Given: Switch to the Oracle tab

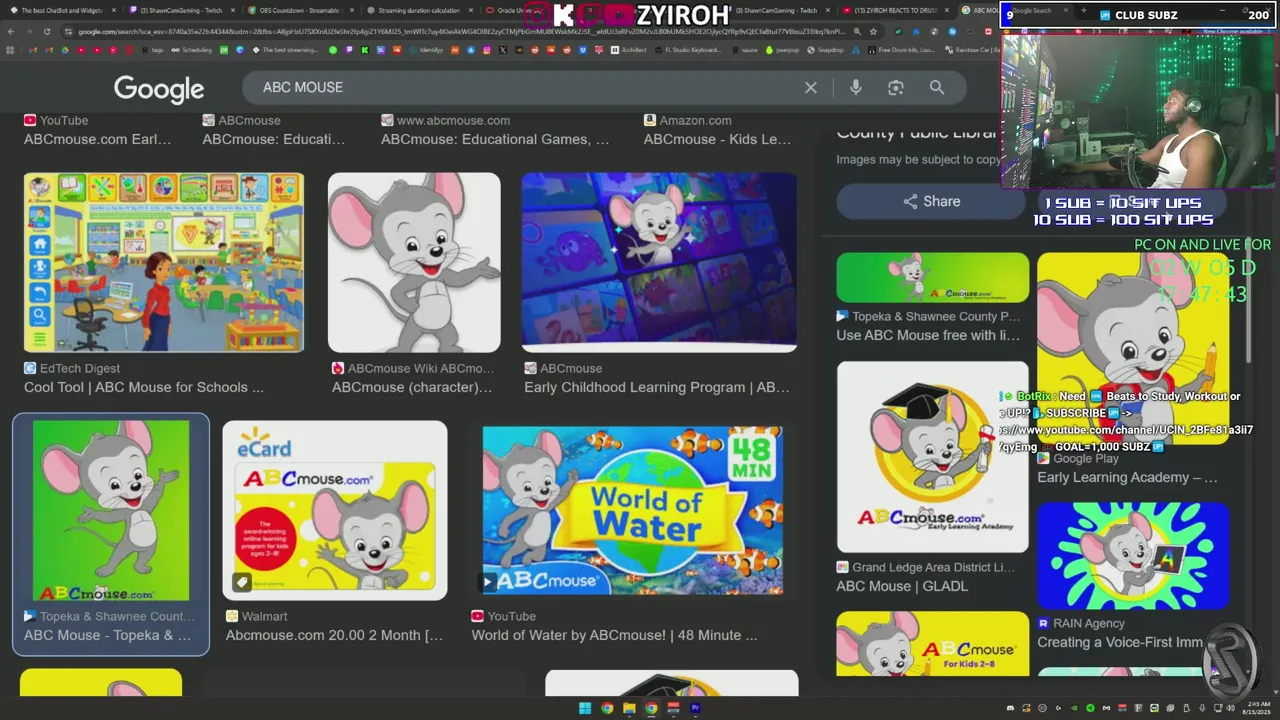Looking at the screenshot, I should [x=515, y=10].
